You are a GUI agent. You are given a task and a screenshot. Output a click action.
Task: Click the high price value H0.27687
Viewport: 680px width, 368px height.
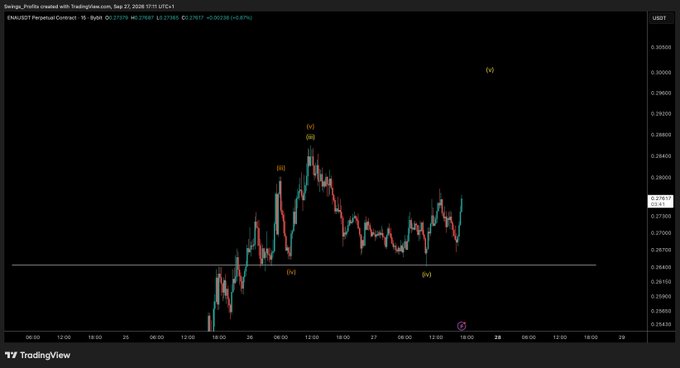pos(143,18)
